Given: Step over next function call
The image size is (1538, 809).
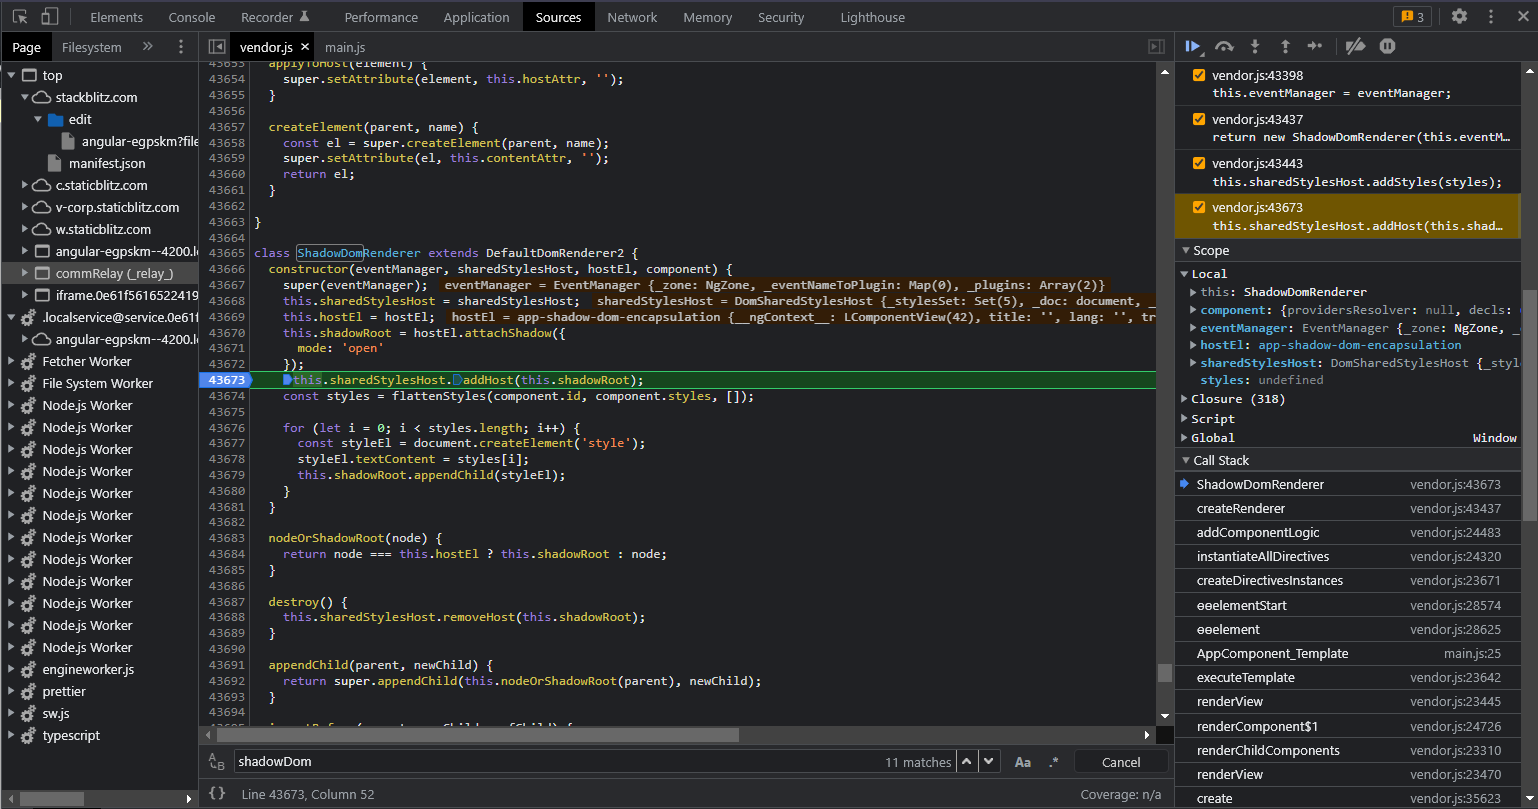Looking at the screenshot, I should click(1224, 46).
